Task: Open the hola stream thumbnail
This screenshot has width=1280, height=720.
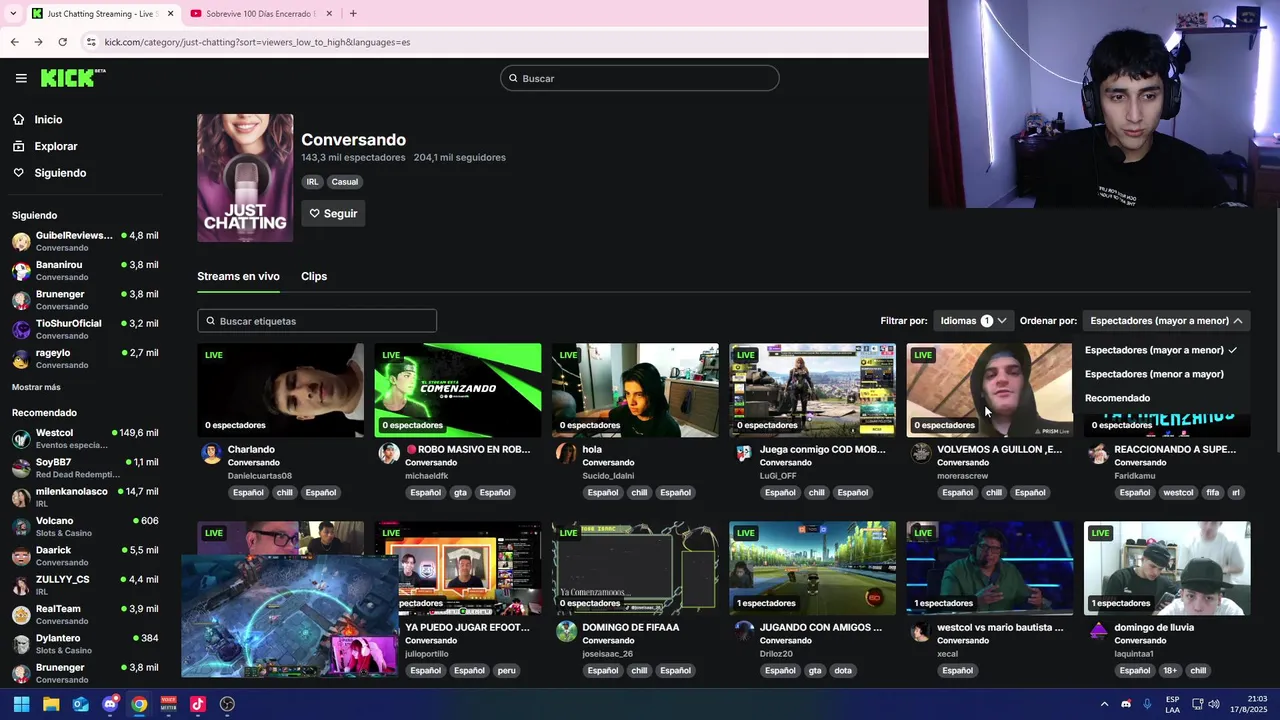Action: [635, 390]
